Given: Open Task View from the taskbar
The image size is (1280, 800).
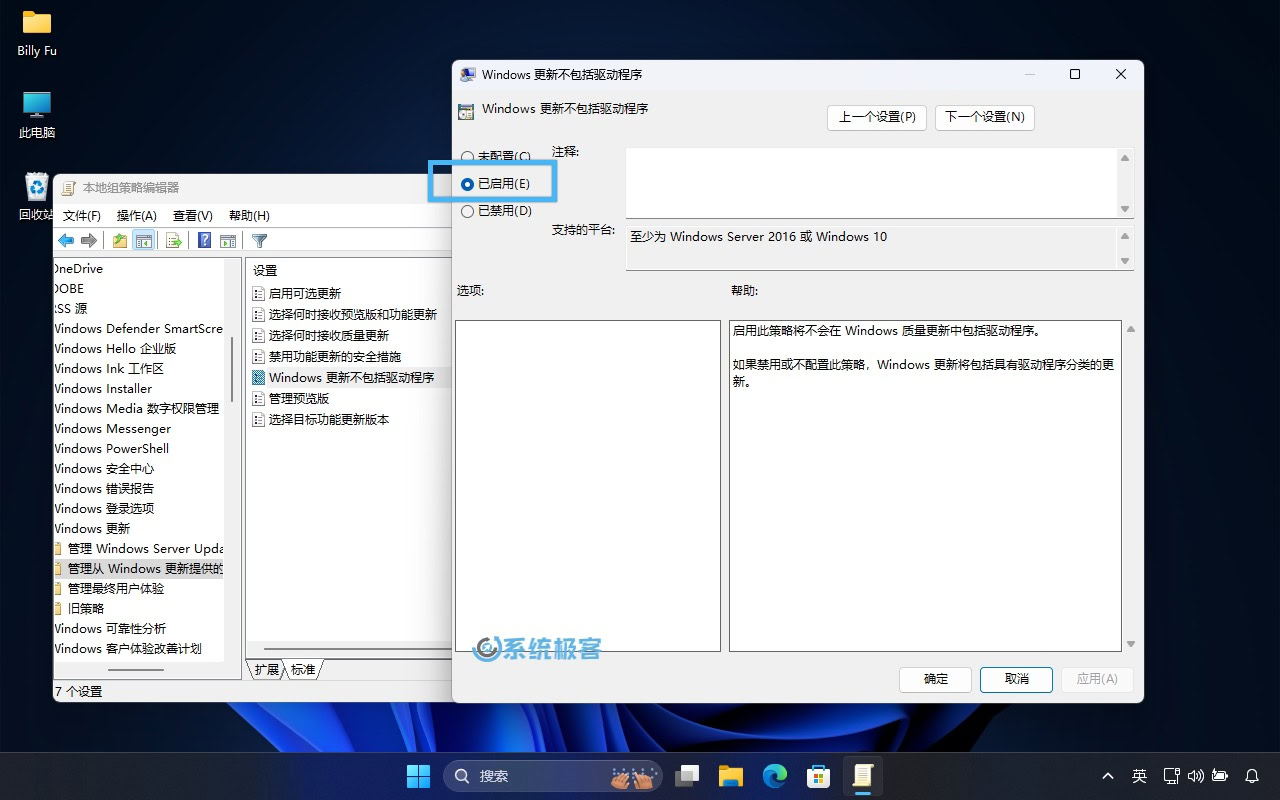Looking at the screenshot, I should [x=687, y=776].
